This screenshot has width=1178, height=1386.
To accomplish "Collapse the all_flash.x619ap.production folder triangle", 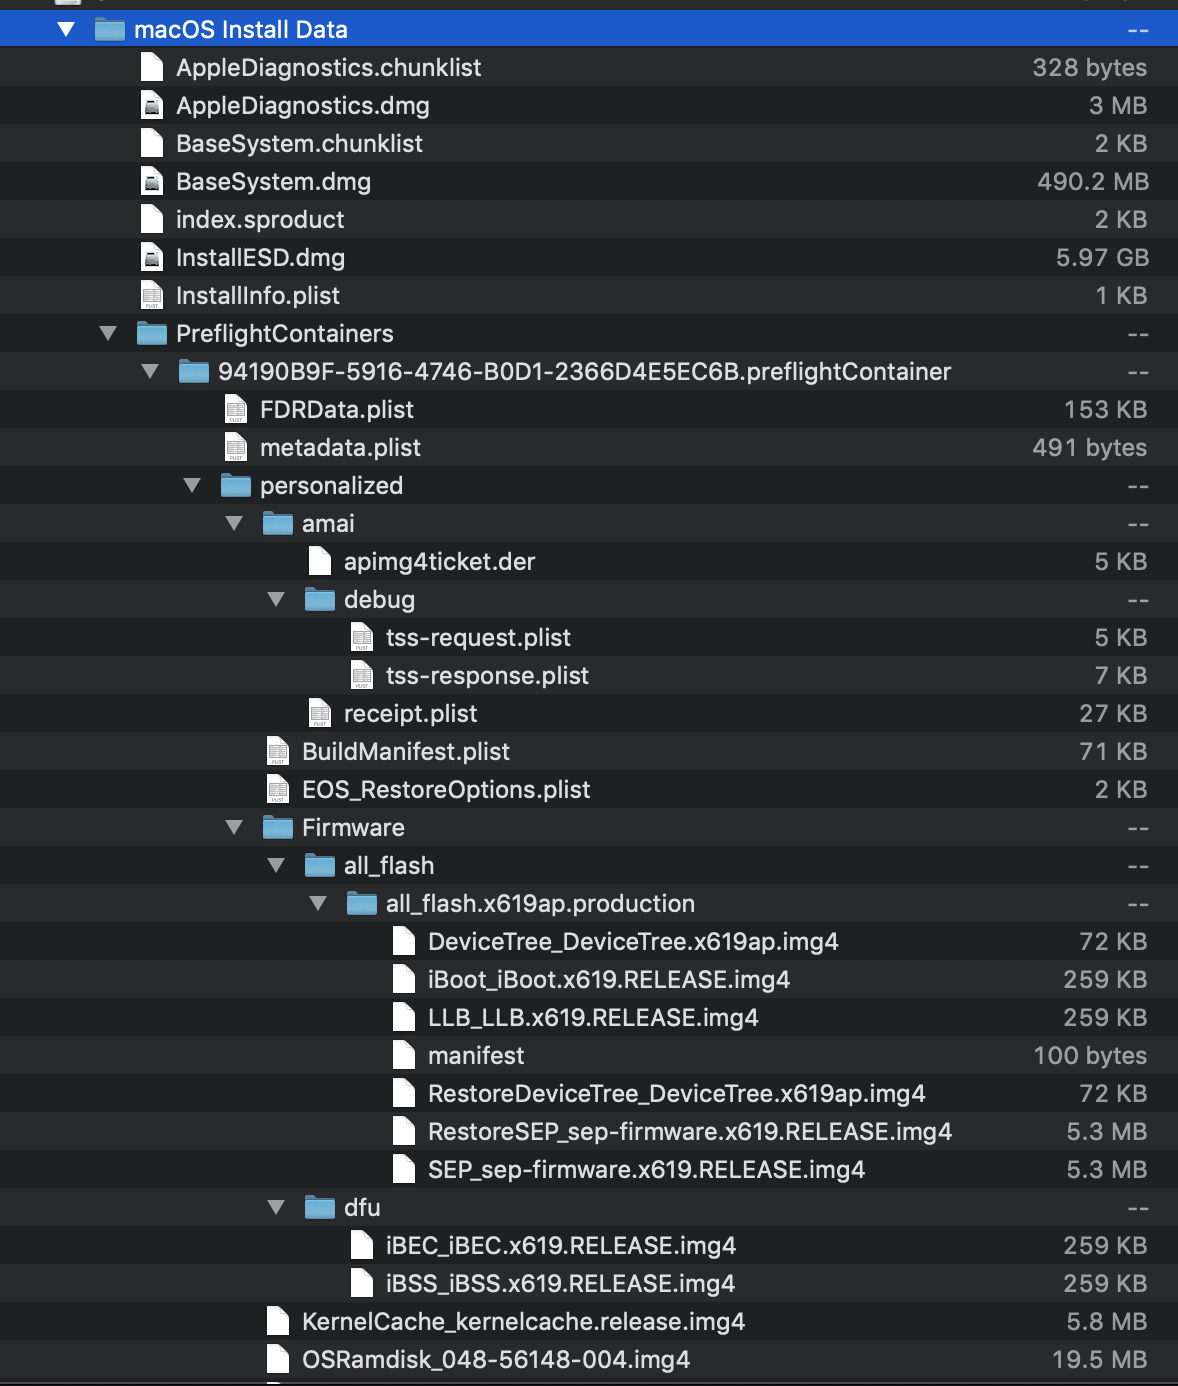I will click(318, 904).
